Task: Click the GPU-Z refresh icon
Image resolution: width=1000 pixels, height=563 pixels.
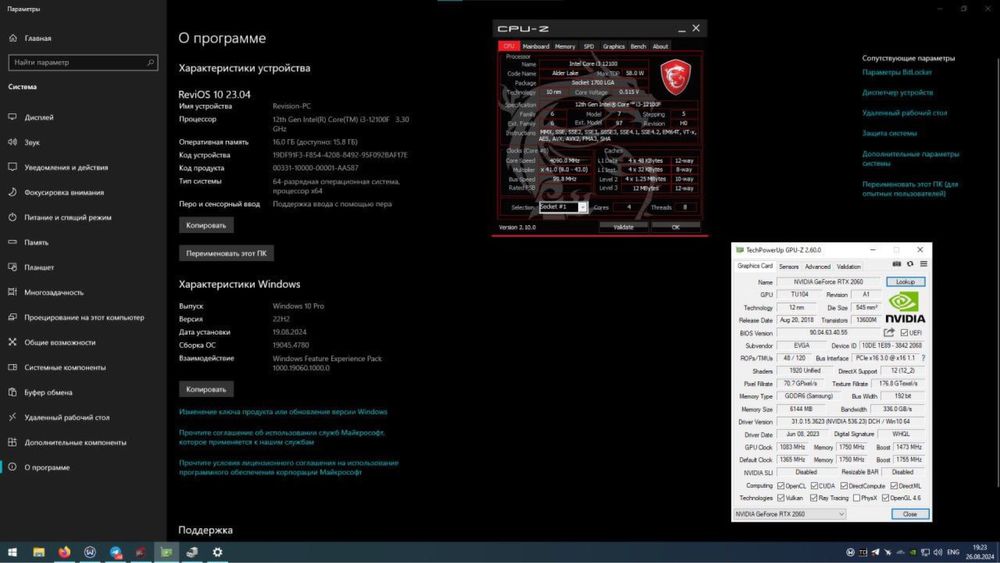Action: pos(910,264)
